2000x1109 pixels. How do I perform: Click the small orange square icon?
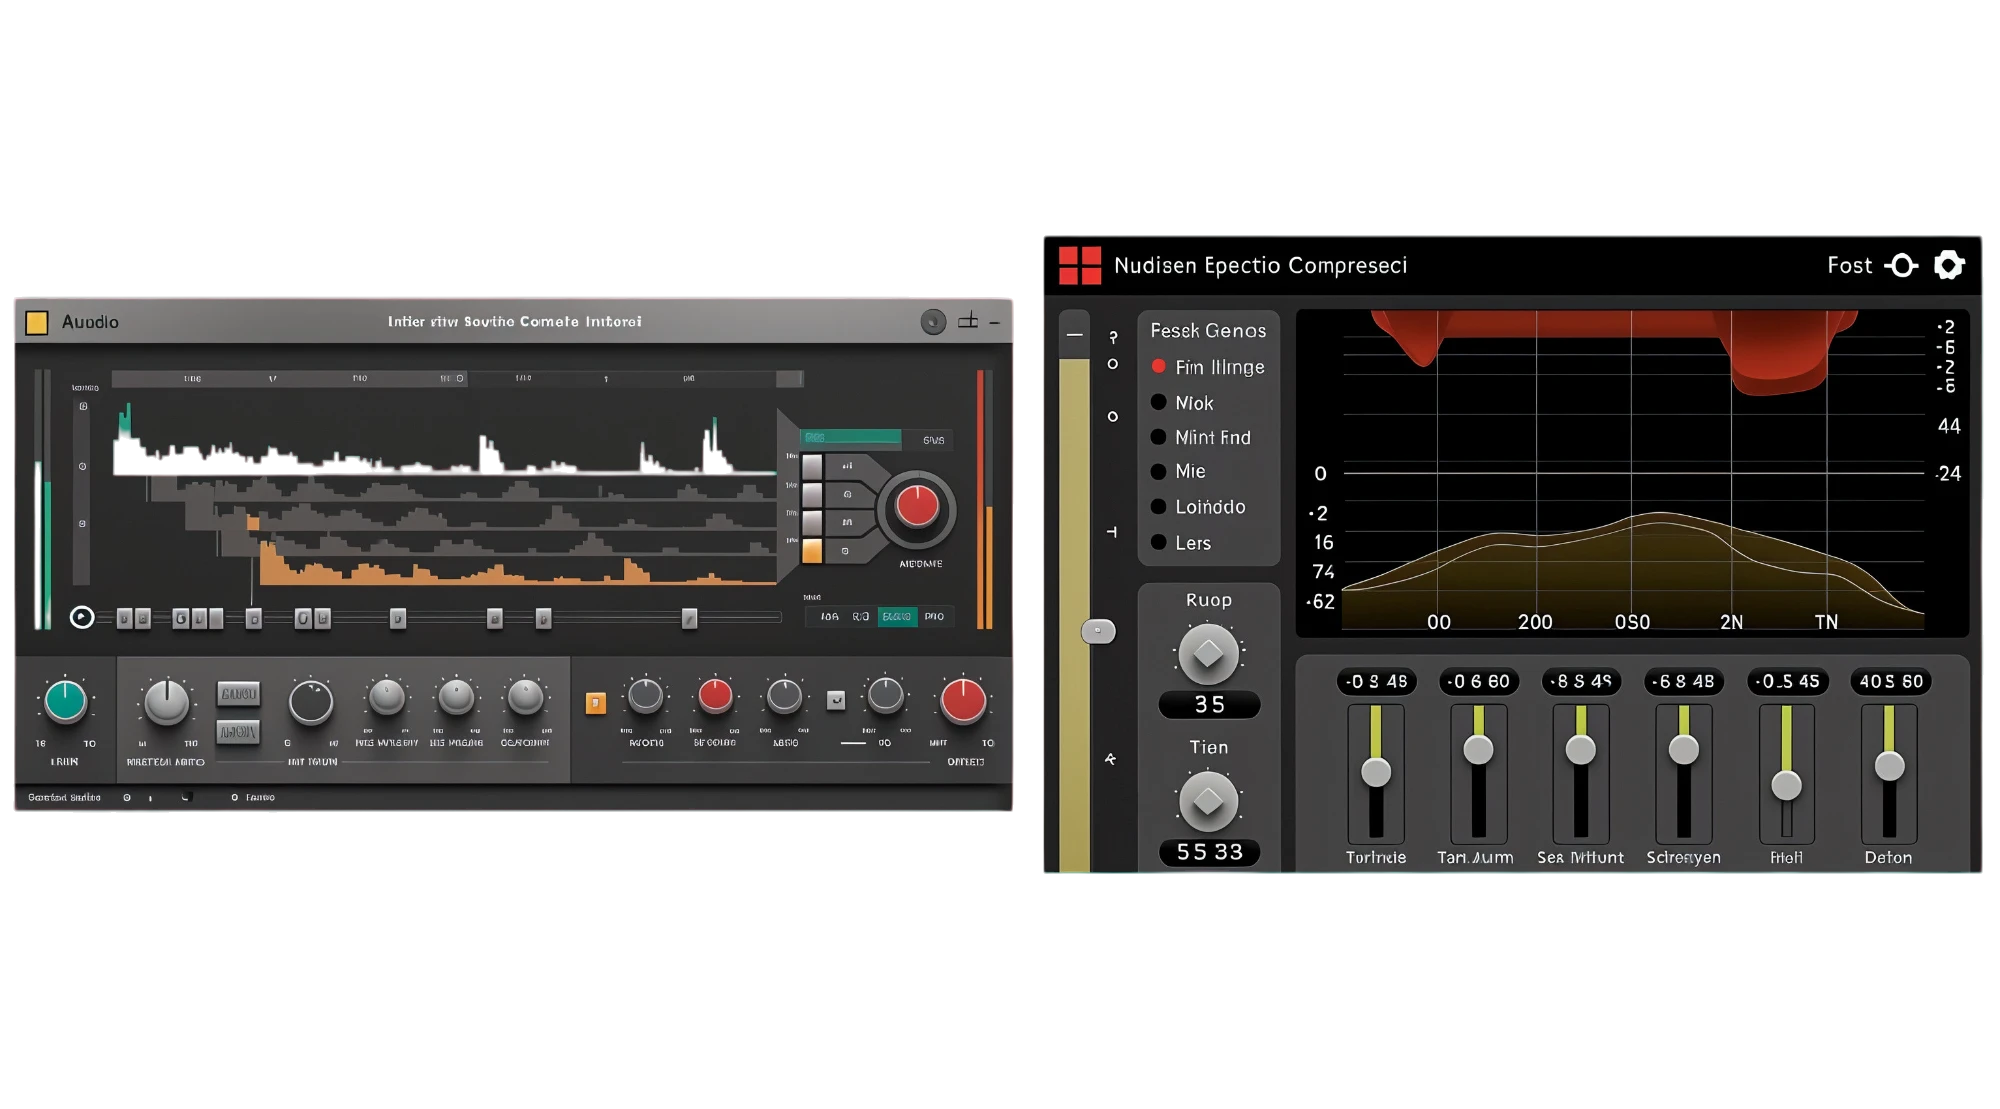pyautogui.click(x=596, y=703)
